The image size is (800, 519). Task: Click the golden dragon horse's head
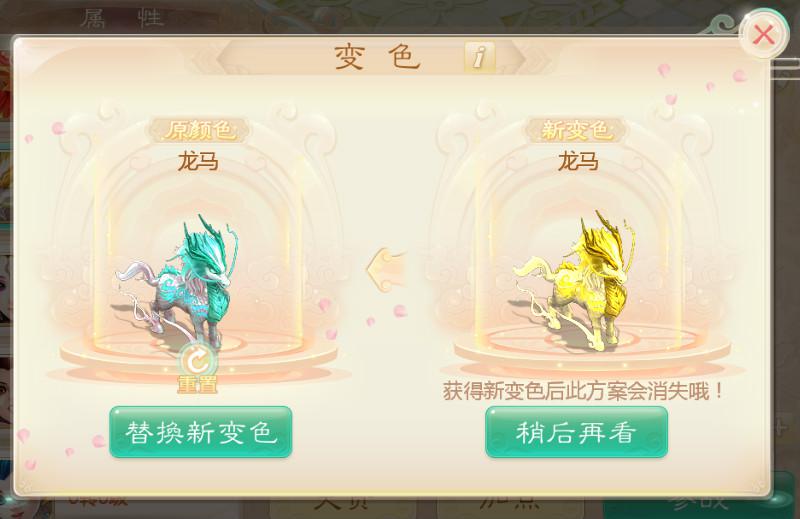click(x=607, y=251)
